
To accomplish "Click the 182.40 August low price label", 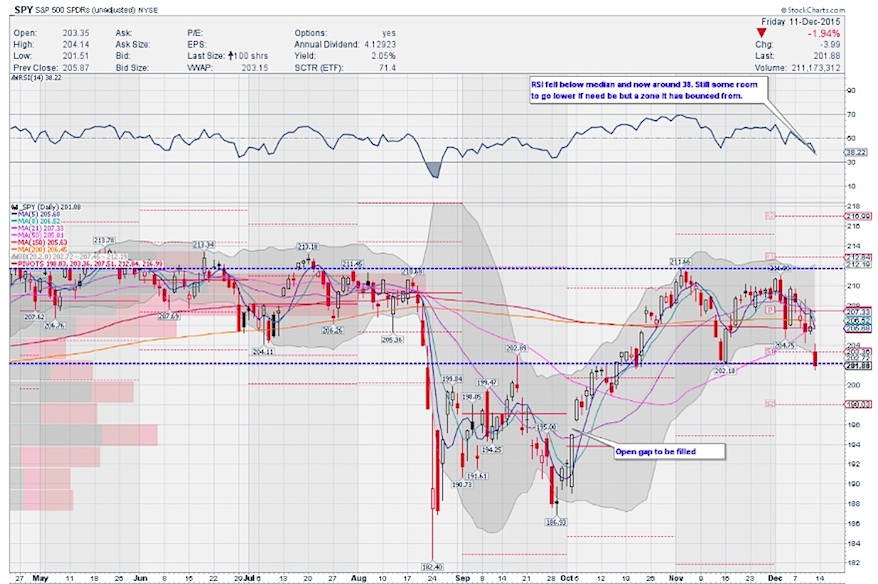I will 432,567.
